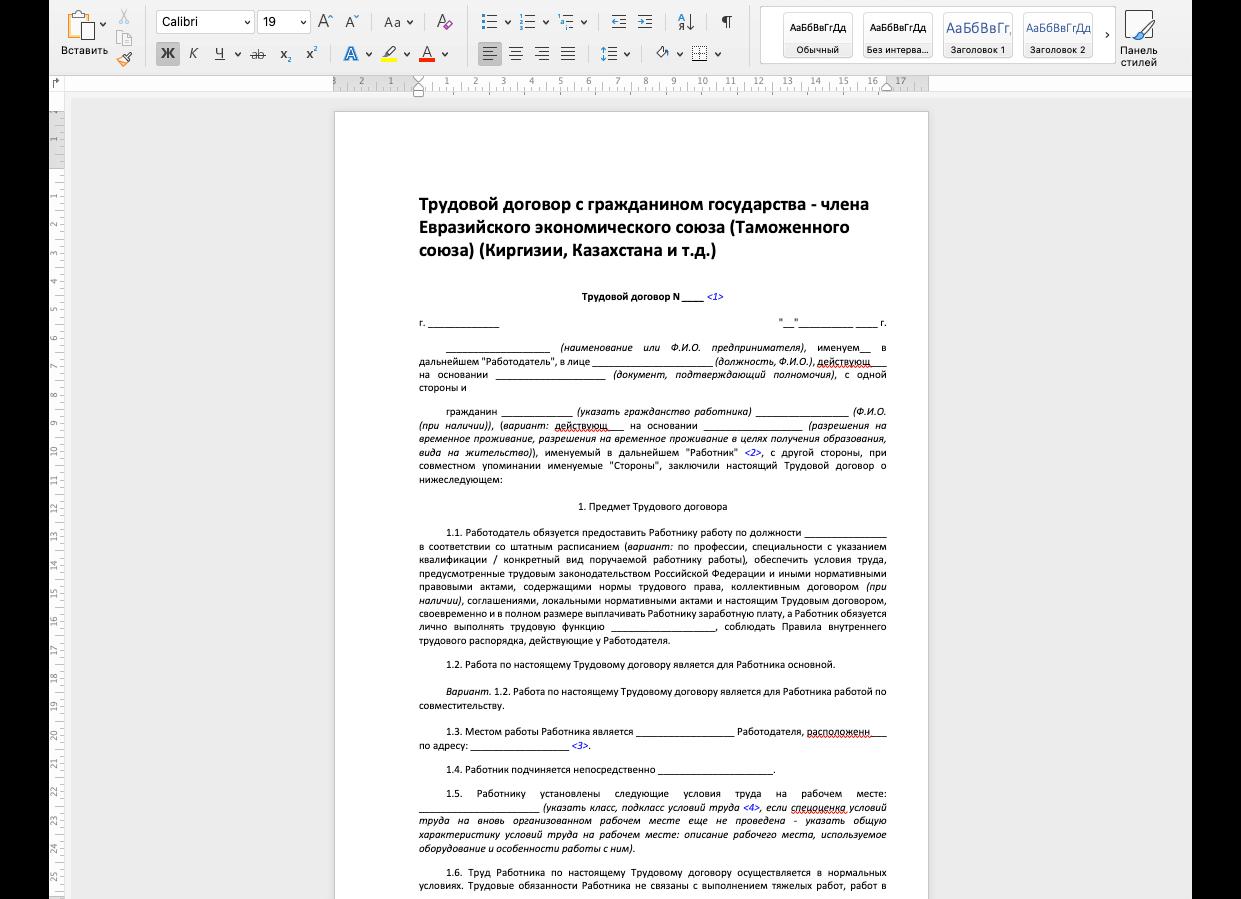The image size is (1241, 899).
Task: Apply the Обычный style
Action: click(x=817, y=35)
